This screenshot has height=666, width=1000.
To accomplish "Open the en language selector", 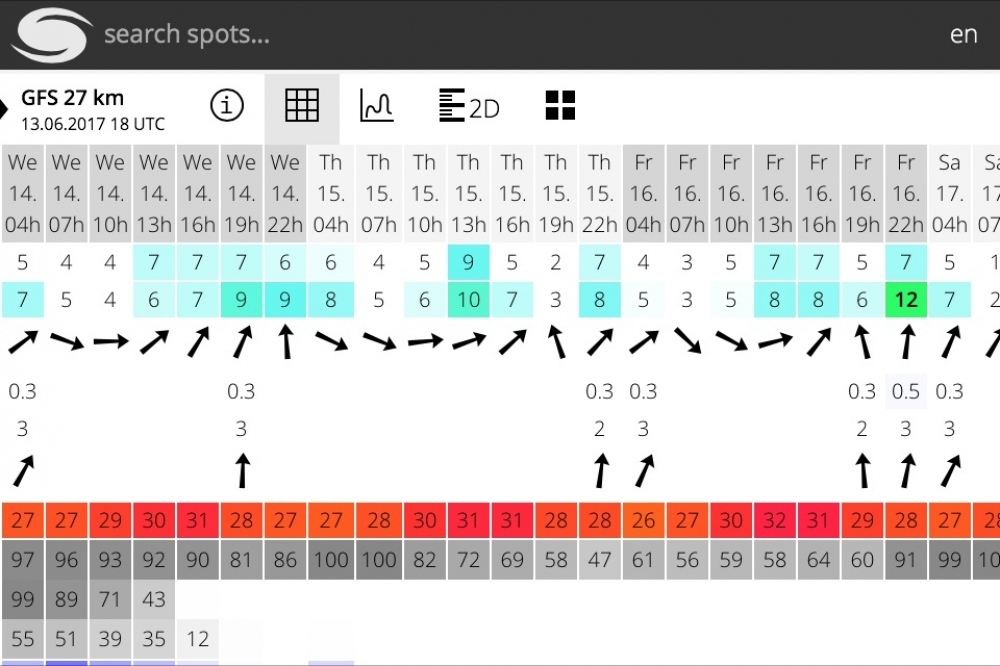I will [x=963, y=34].
